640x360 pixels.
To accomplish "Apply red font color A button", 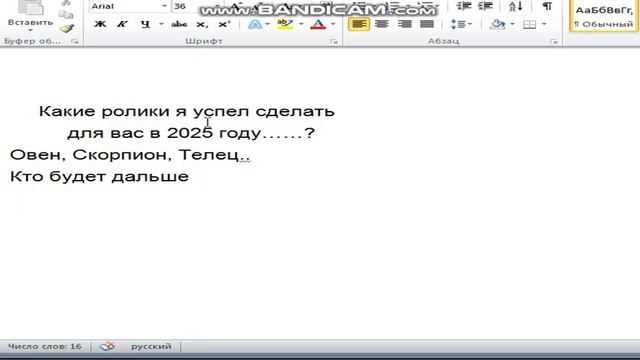I will pos(318,24).
